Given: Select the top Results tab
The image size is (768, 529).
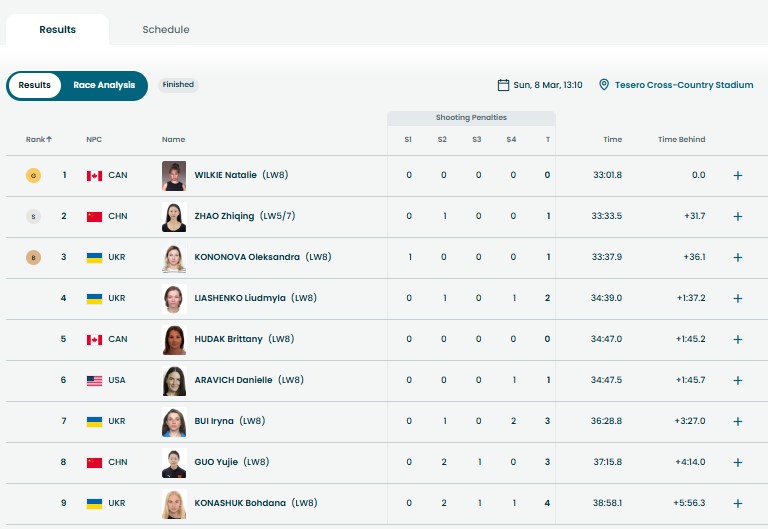Looking at the screenshot, I should tap(57, 29).
